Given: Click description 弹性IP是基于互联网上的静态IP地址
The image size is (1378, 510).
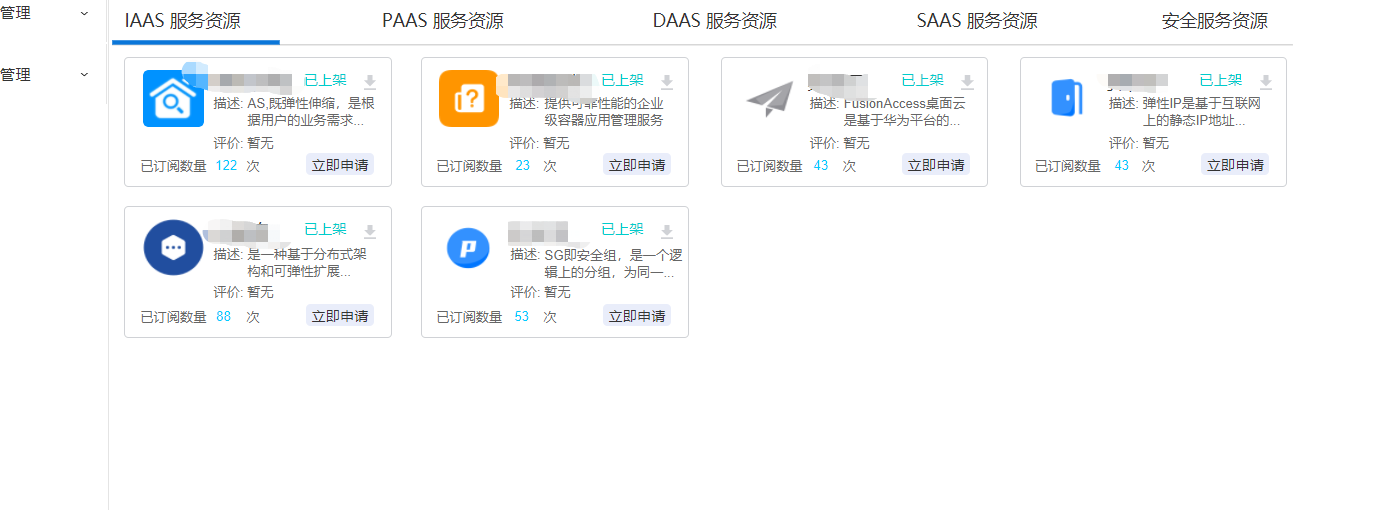Looking at the screenshot, I should [x=1200, y=112].
